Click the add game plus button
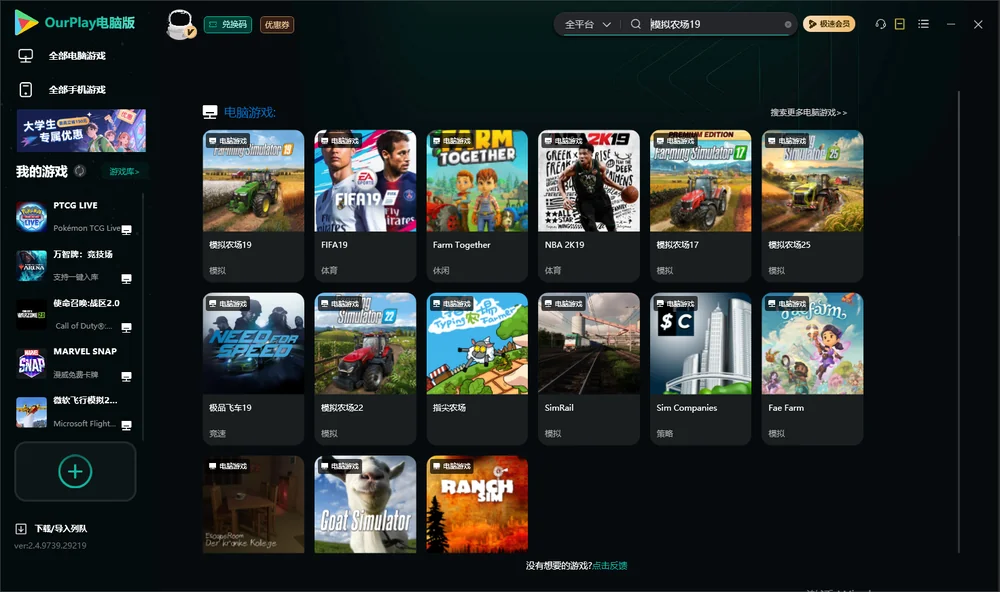 [x=75, y=471]
